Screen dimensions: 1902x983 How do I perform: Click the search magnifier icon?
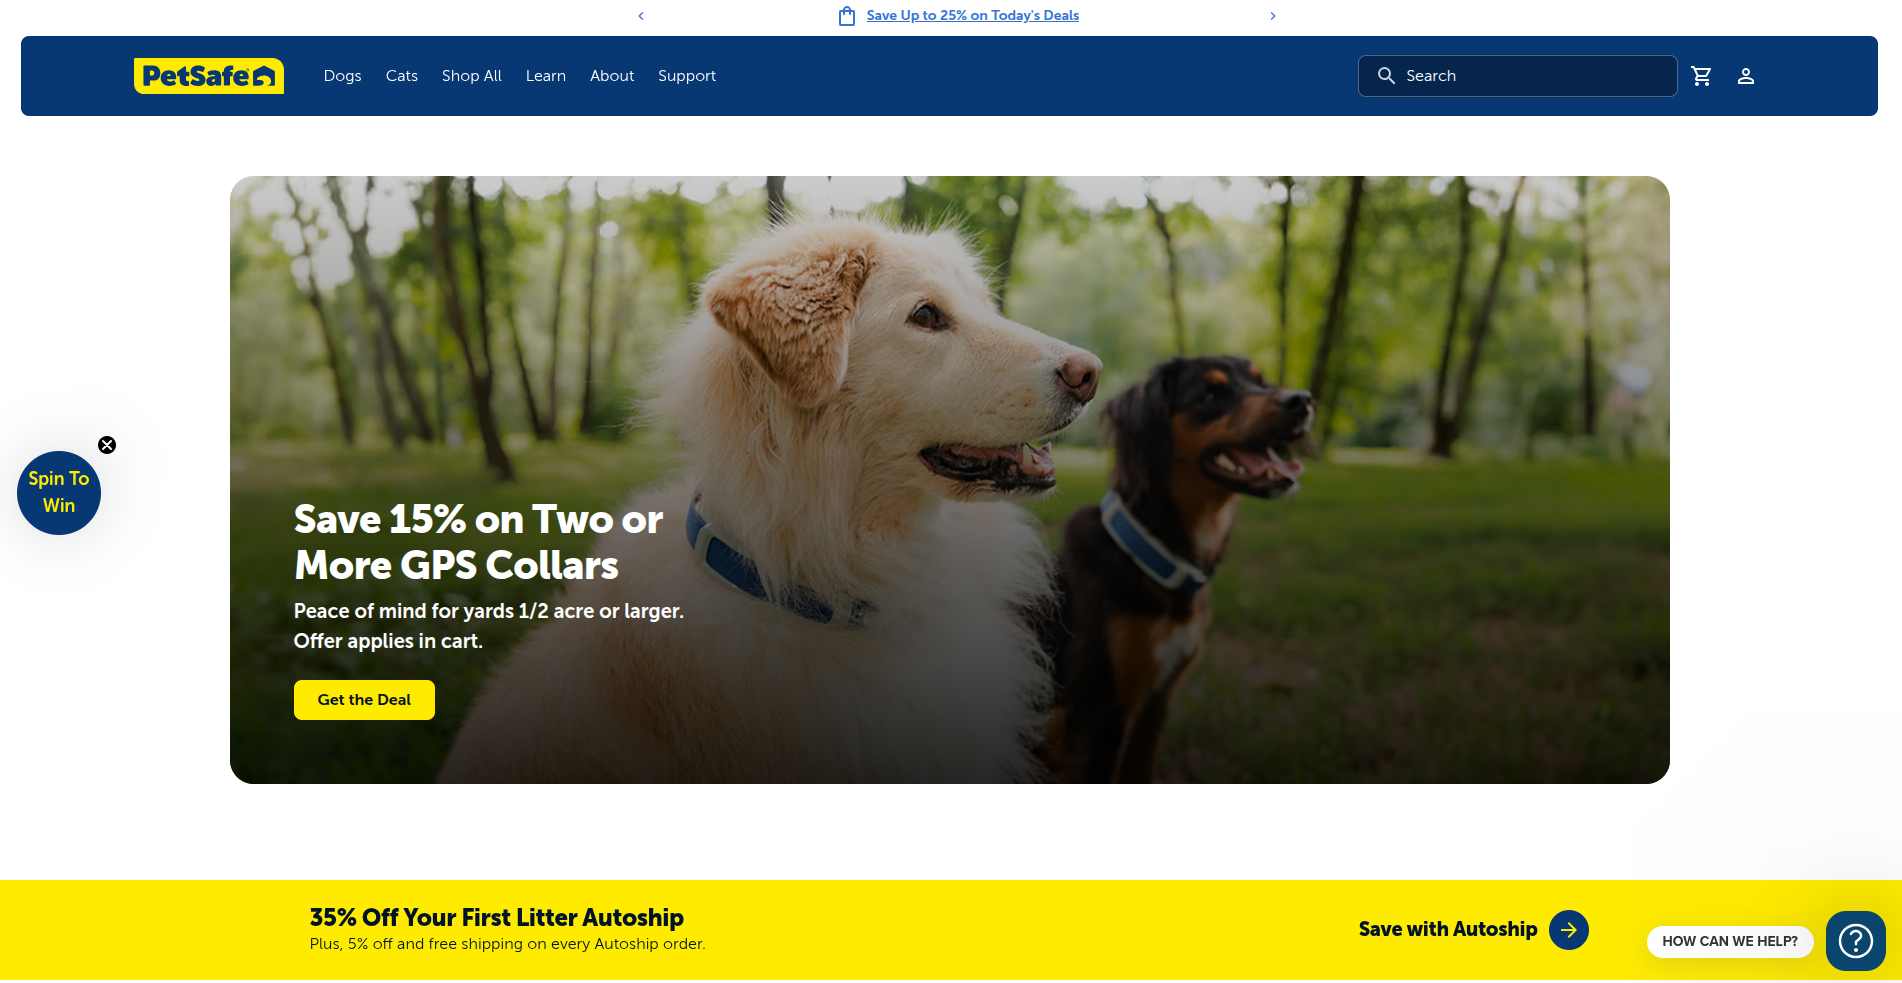[x=1386, y=76]
